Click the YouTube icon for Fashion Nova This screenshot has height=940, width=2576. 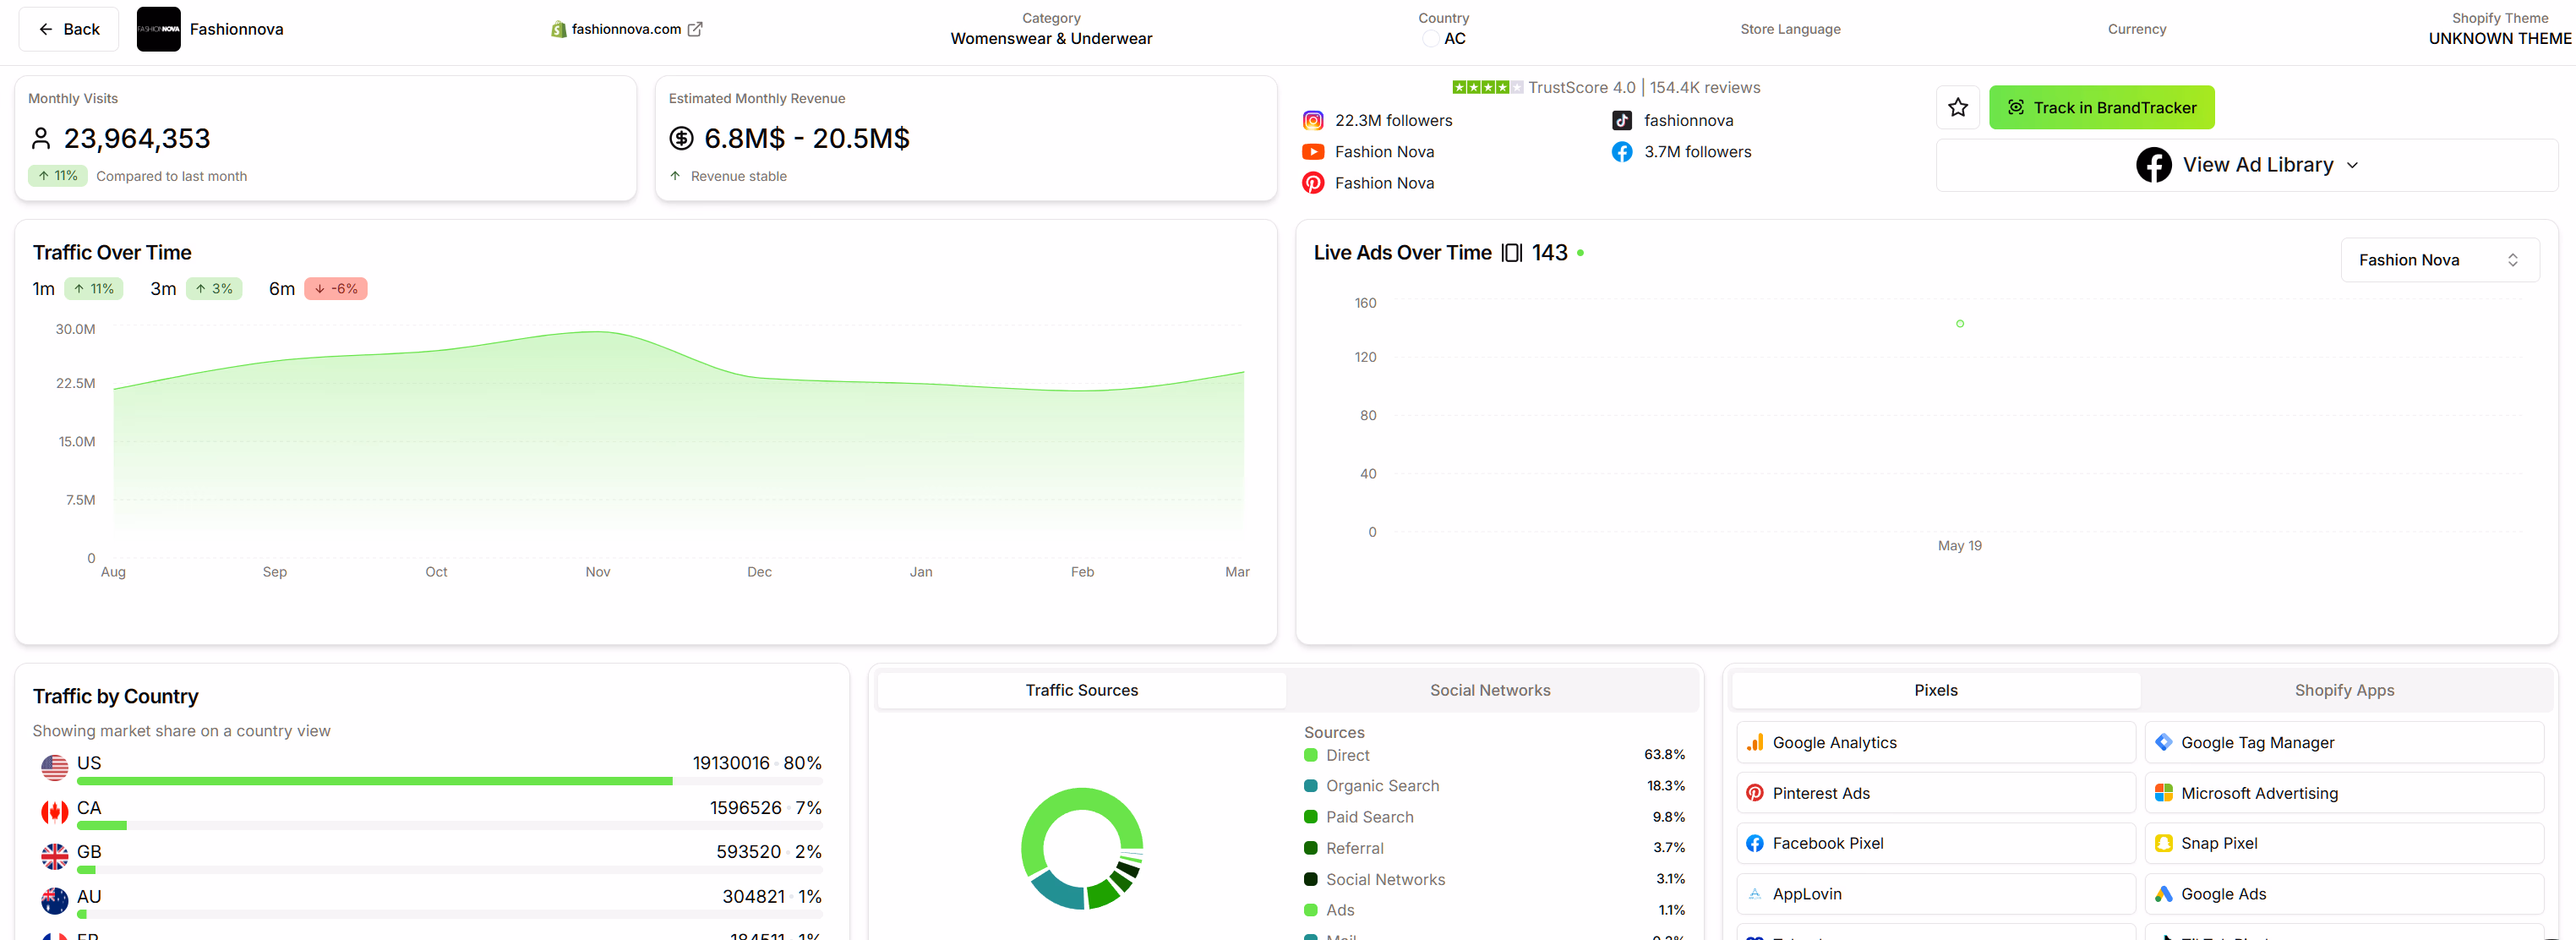pyautogui.click(x=1313, y=152)
